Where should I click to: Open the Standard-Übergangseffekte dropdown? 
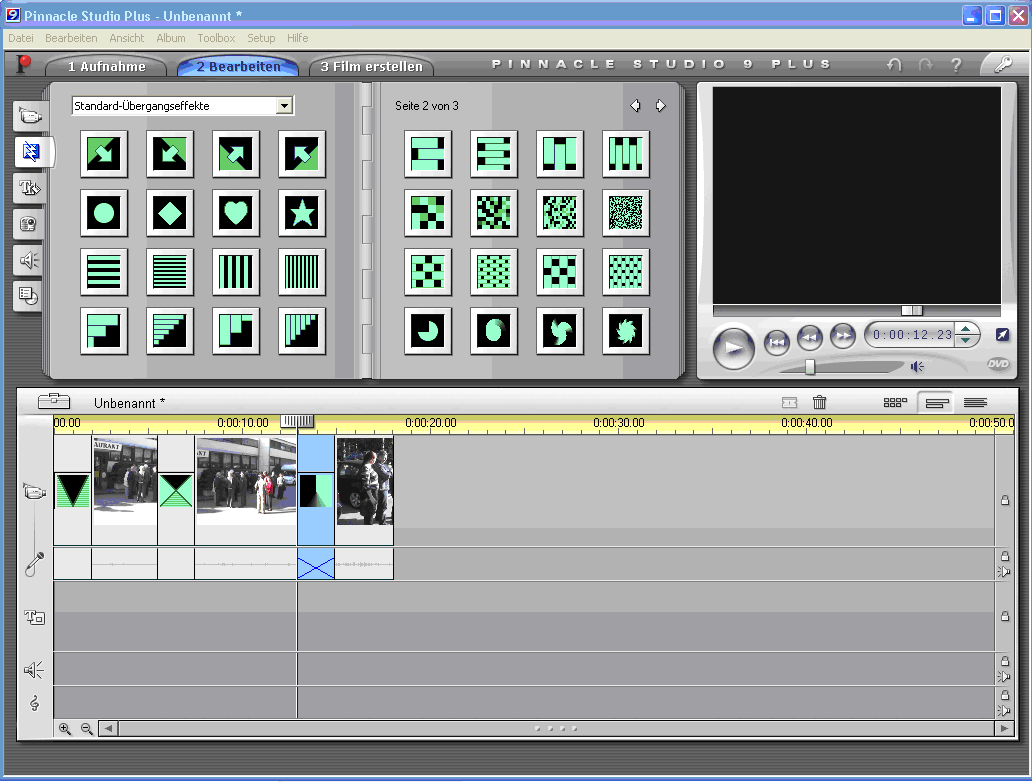point(284,105)
